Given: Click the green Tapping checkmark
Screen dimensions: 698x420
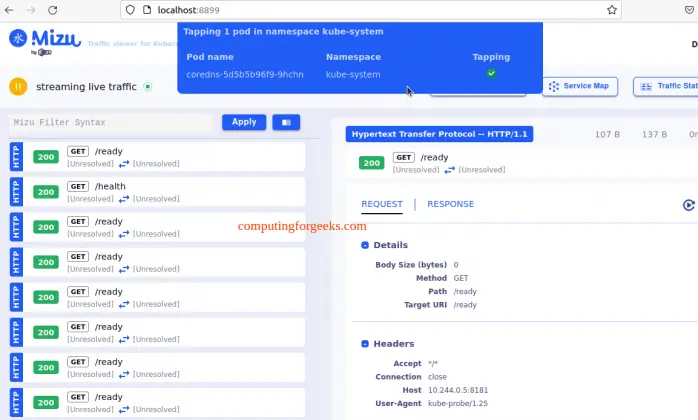Looking at the screenshot, I should [x=491, y=74].
